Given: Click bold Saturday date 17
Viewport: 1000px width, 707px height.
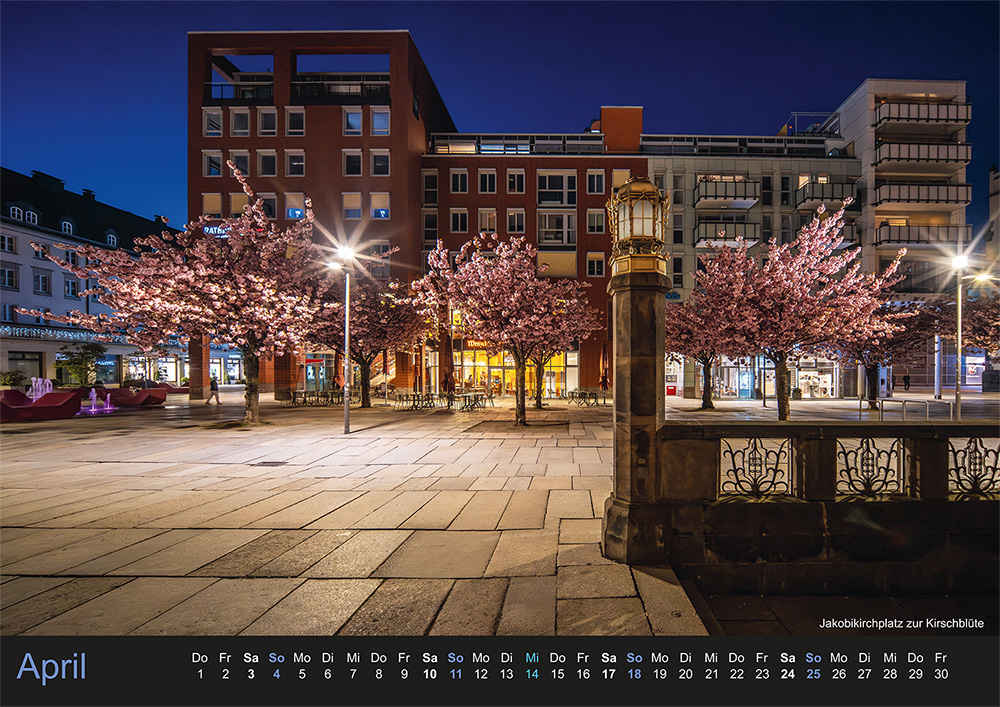Looking at the screenshot, I should (608, 674).
